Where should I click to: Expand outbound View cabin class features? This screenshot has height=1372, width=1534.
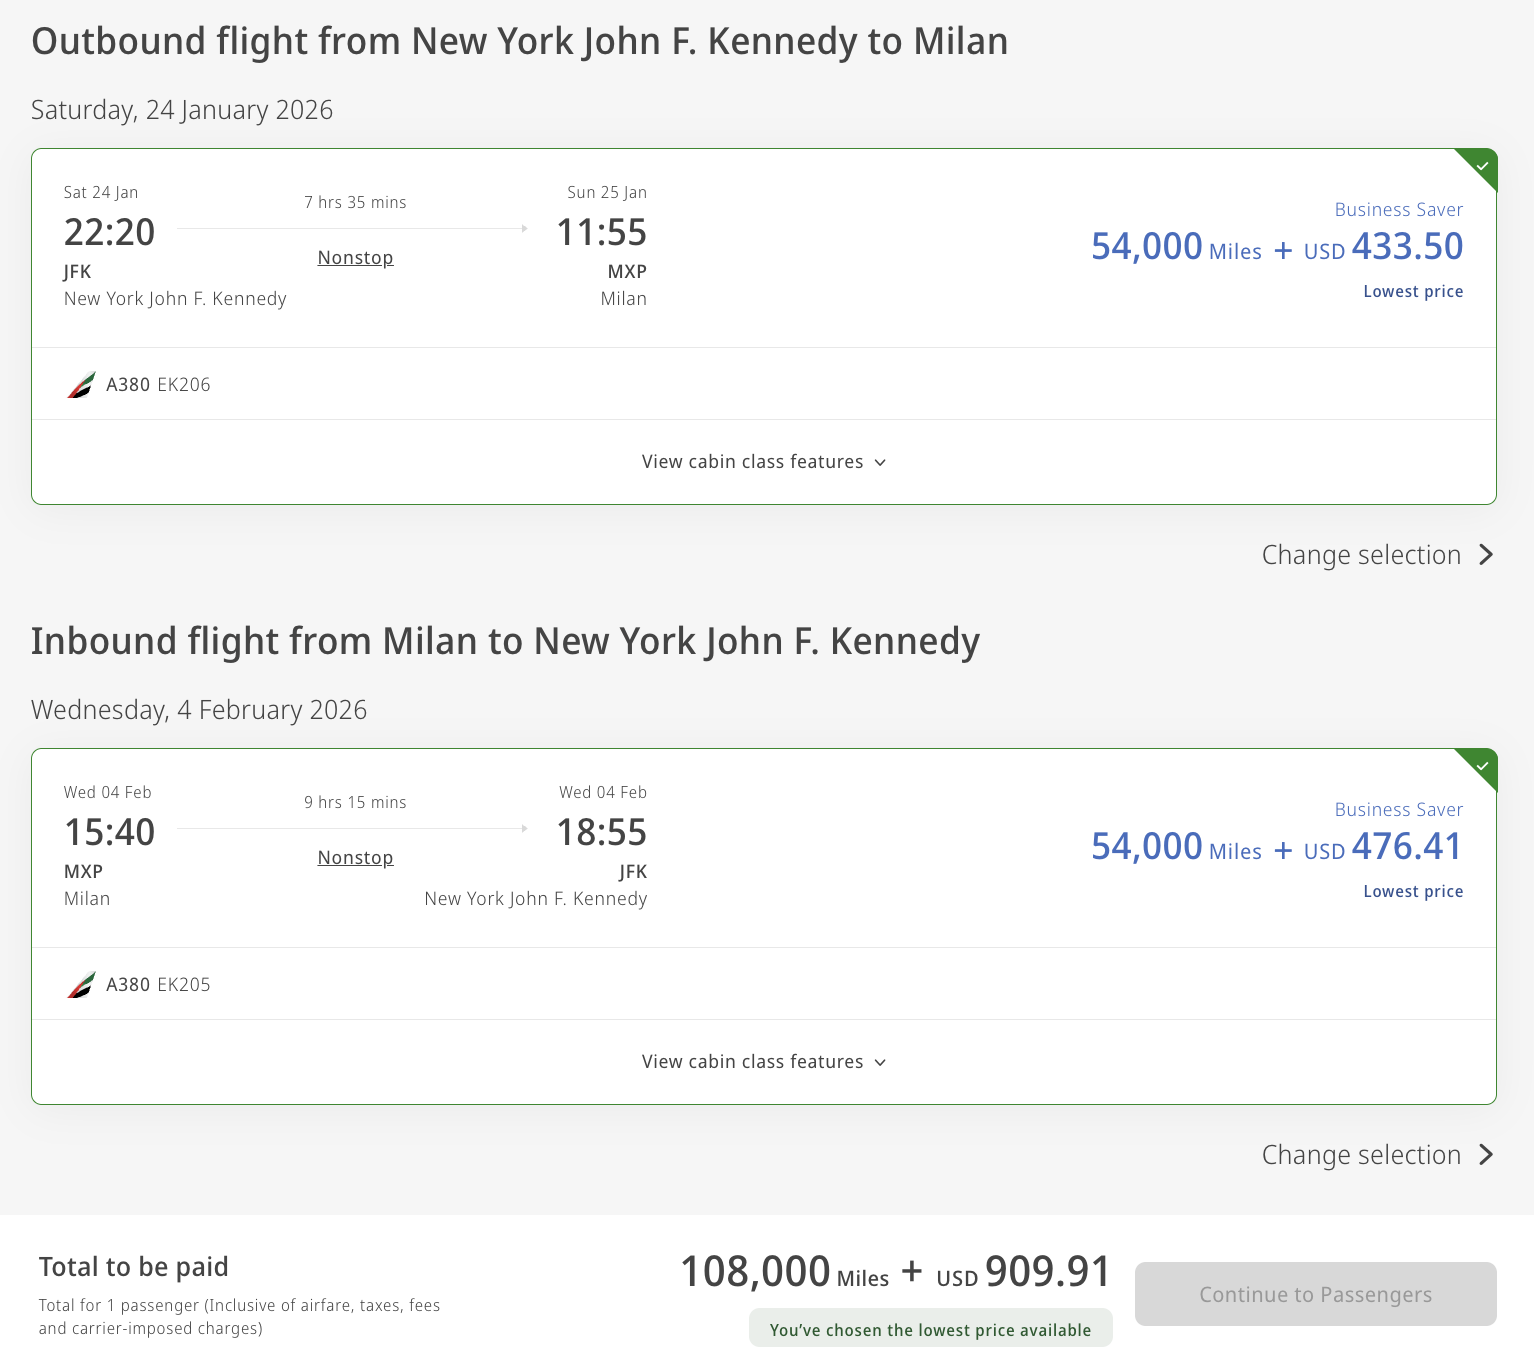[753, 462]
